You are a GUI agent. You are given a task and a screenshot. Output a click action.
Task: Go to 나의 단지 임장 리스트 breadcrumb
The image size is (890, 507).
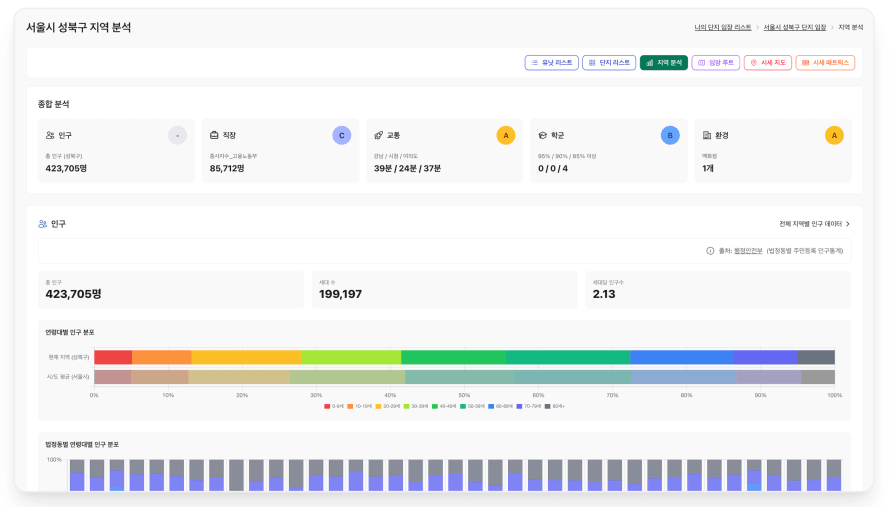pyautogui.click(x=722, y=27)
